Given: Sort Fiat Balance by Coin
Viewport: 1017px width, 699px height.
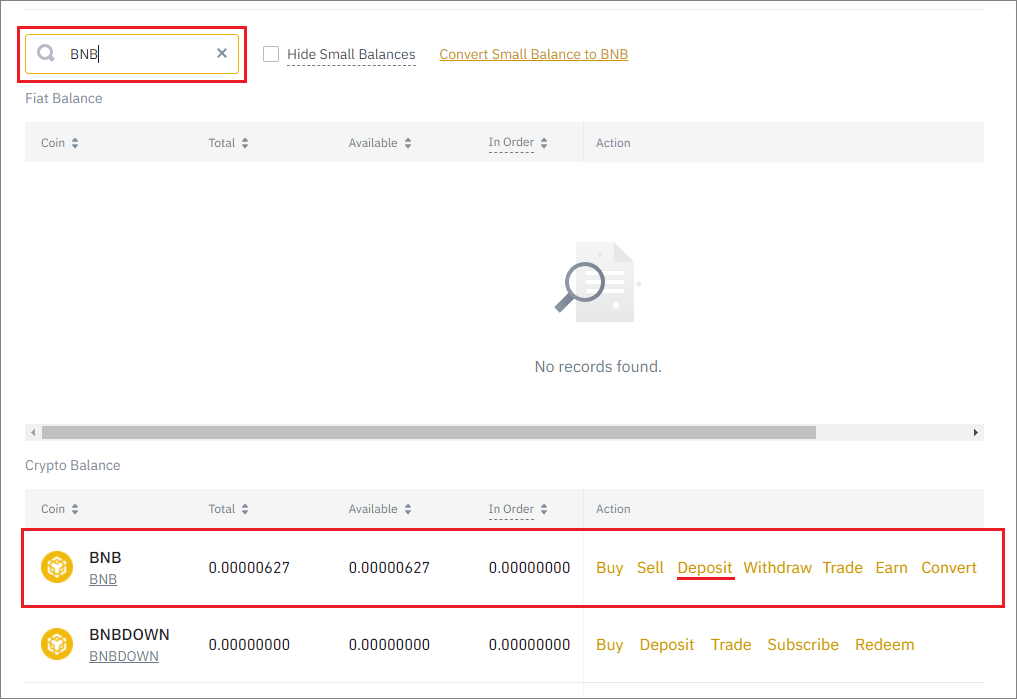Looking at the screenshot, I should [75, 143].
